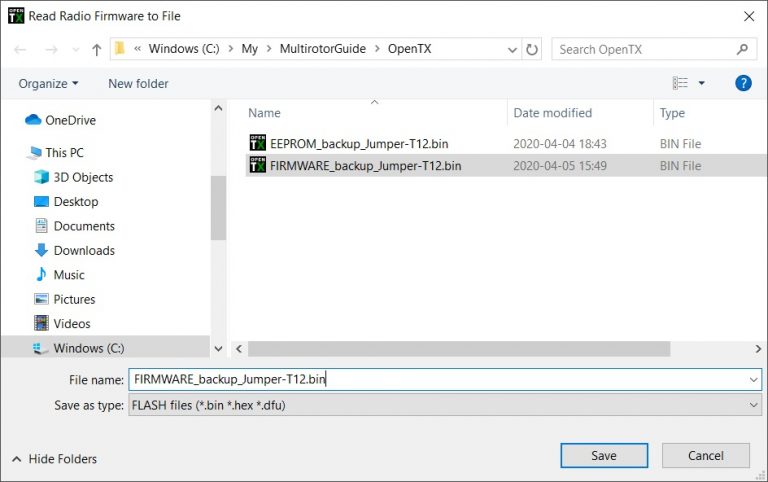Select OneDrive in the navigation pane

pyautogui.click(x=71, y=120)
